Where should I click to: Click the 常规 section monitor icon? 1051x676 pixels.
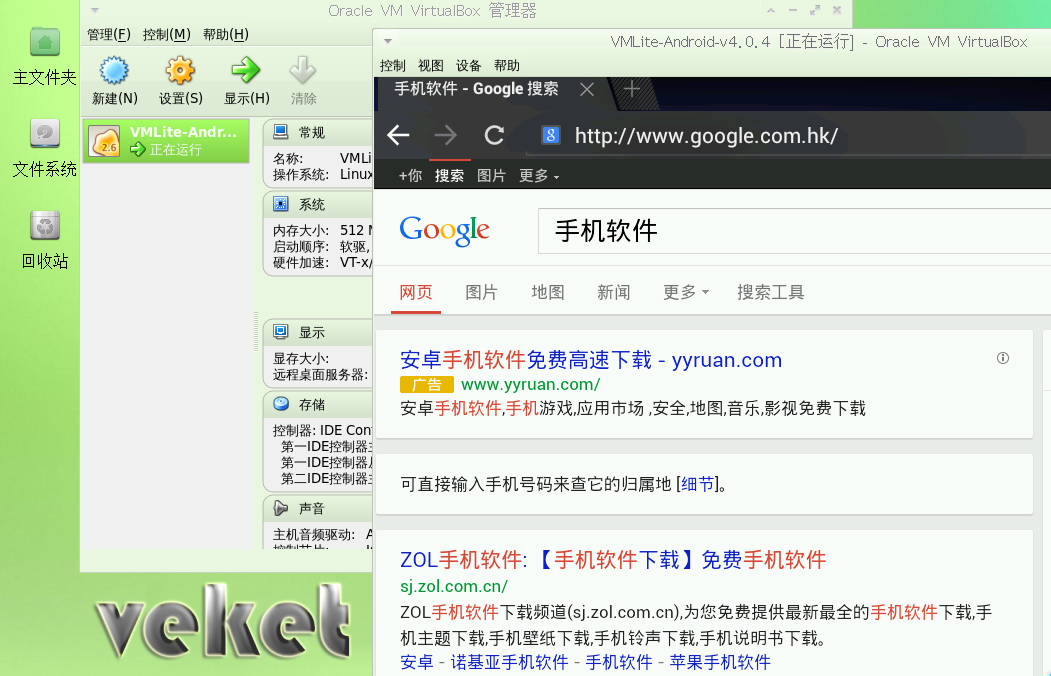coord(281,131)
